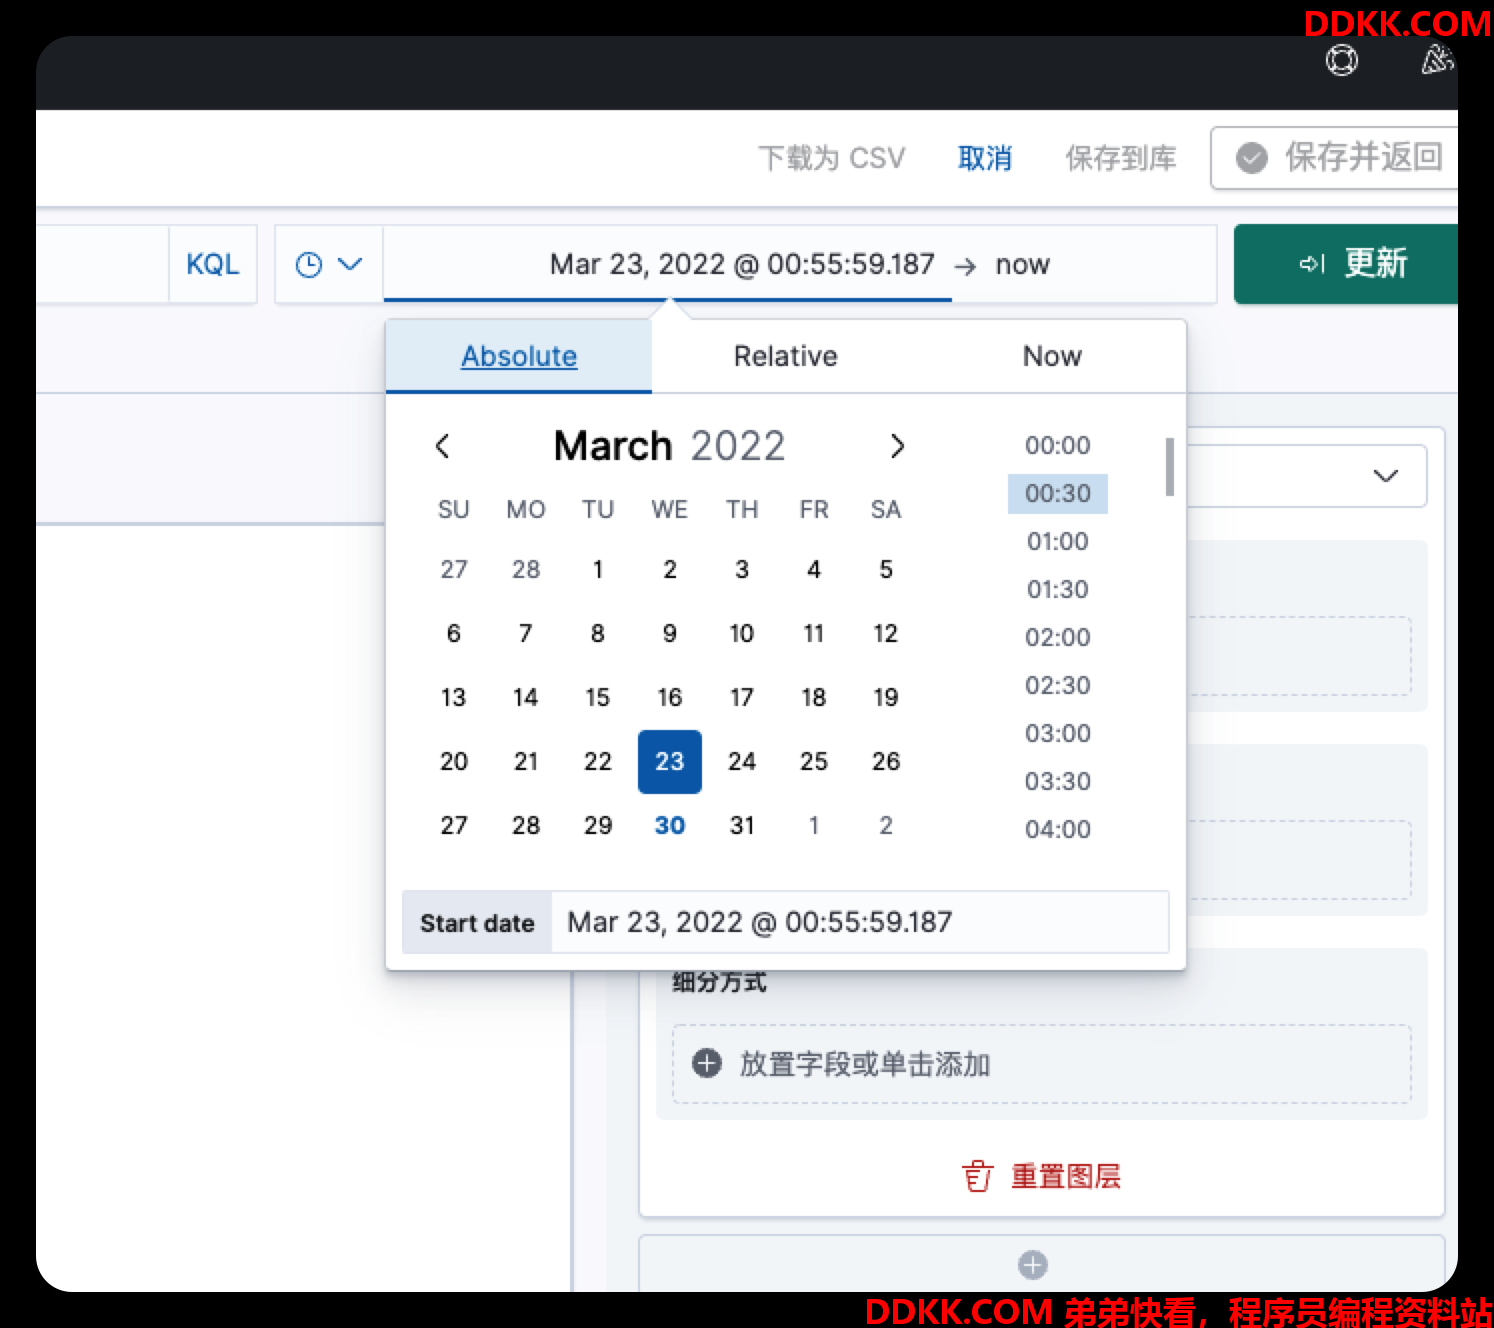Go to next month arrow
Viewport: 1494px width, 1328px height.
click(x=897, y=446)
